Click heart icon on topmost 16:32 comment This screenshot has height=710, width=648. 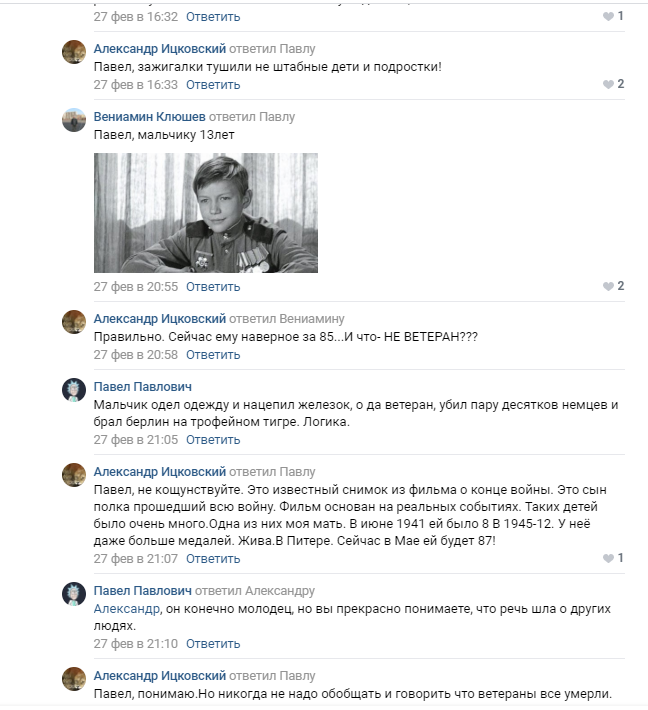(x=608, y=17)
